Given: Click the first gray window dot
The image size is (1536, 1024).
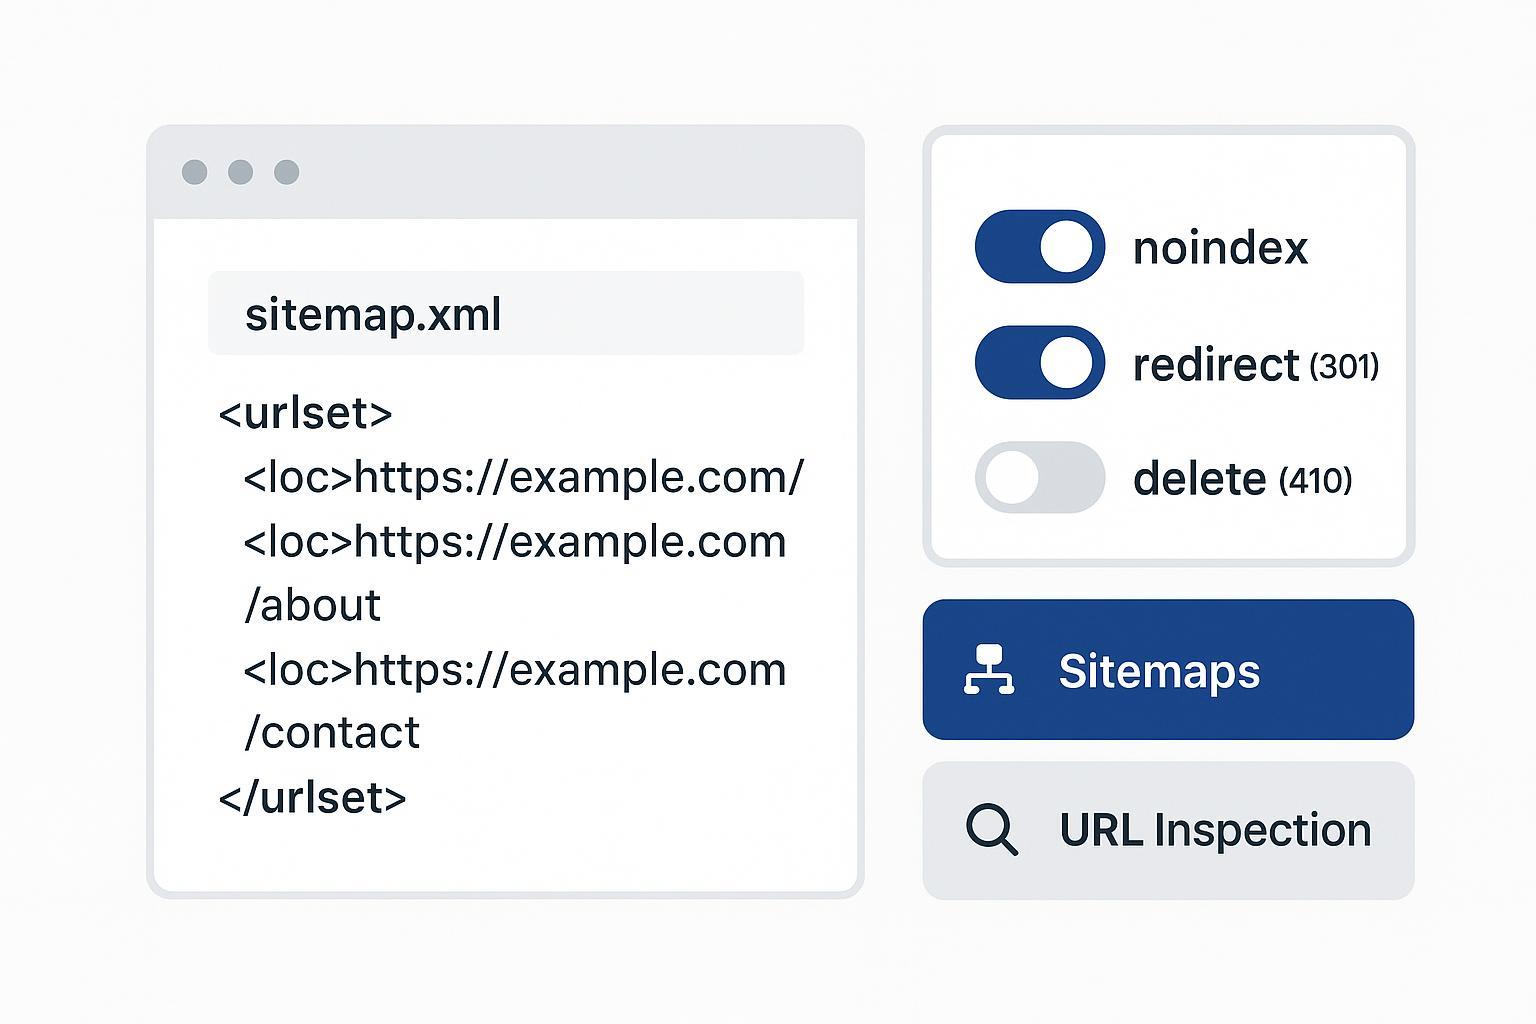Looking at the screenshot, I should pos(195,172).
